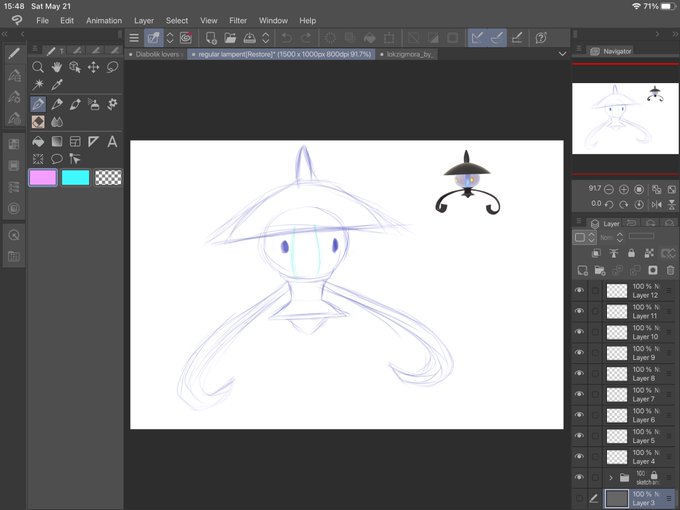Viewport: 680px width, 510px height.
Task: Select the Ruler tool
Action: click(x=93, y=141)
